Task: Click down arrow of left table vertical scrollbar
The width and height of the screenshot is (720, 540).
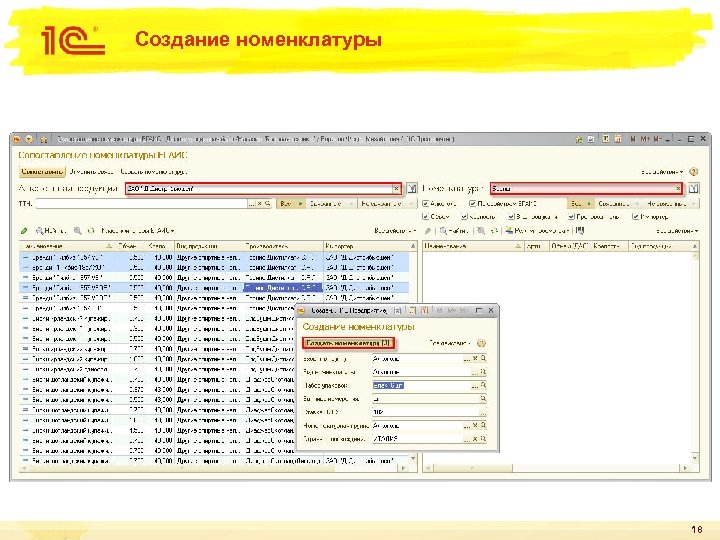Action: pos(413,458)
